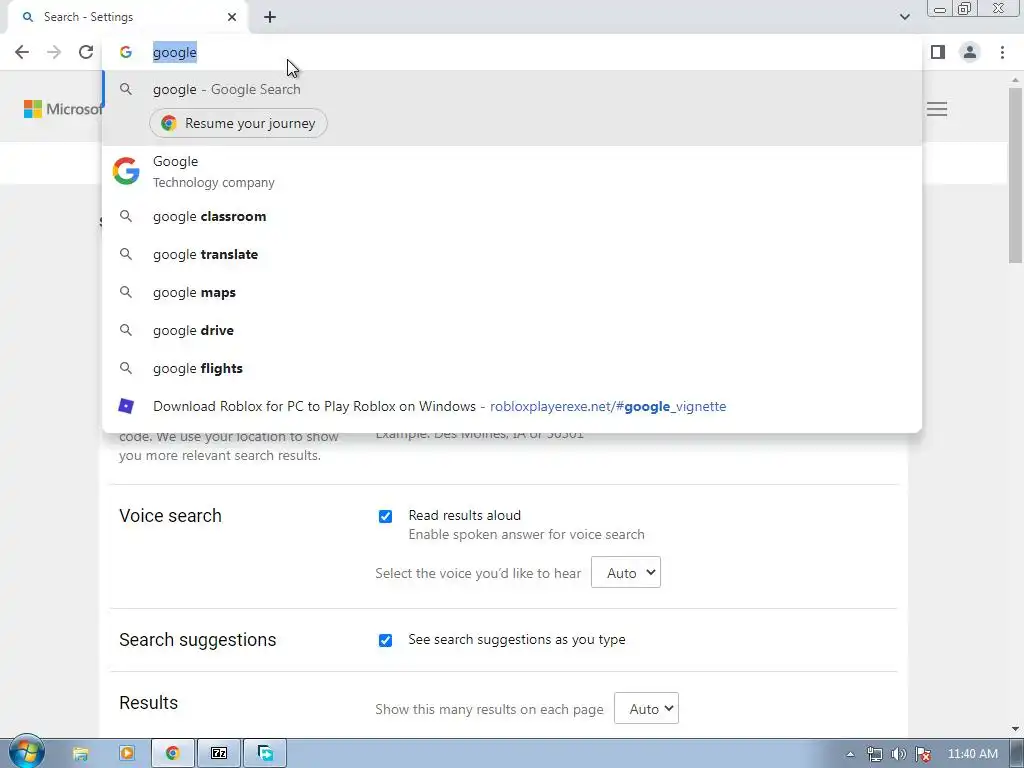Open the Chrome profile avatar
The image size is (1024, 768).
tap(970, 52)
